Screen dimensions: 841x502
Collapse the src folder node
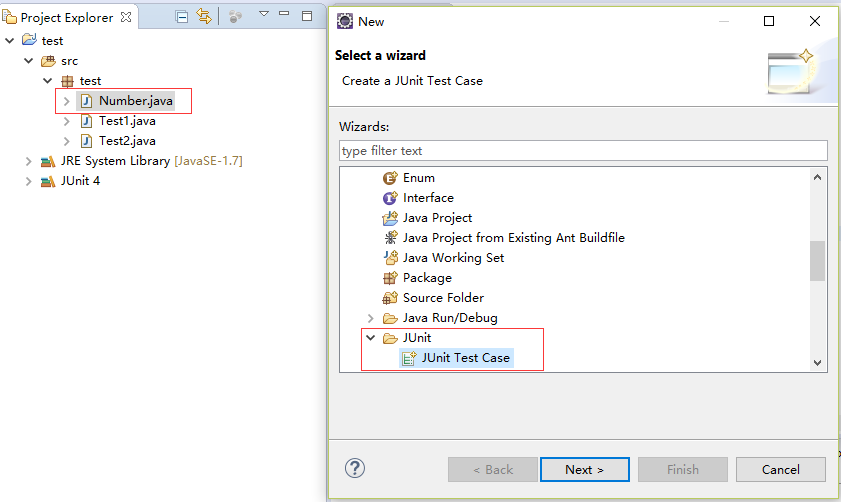pyautogui.click(x=29, y=61)
